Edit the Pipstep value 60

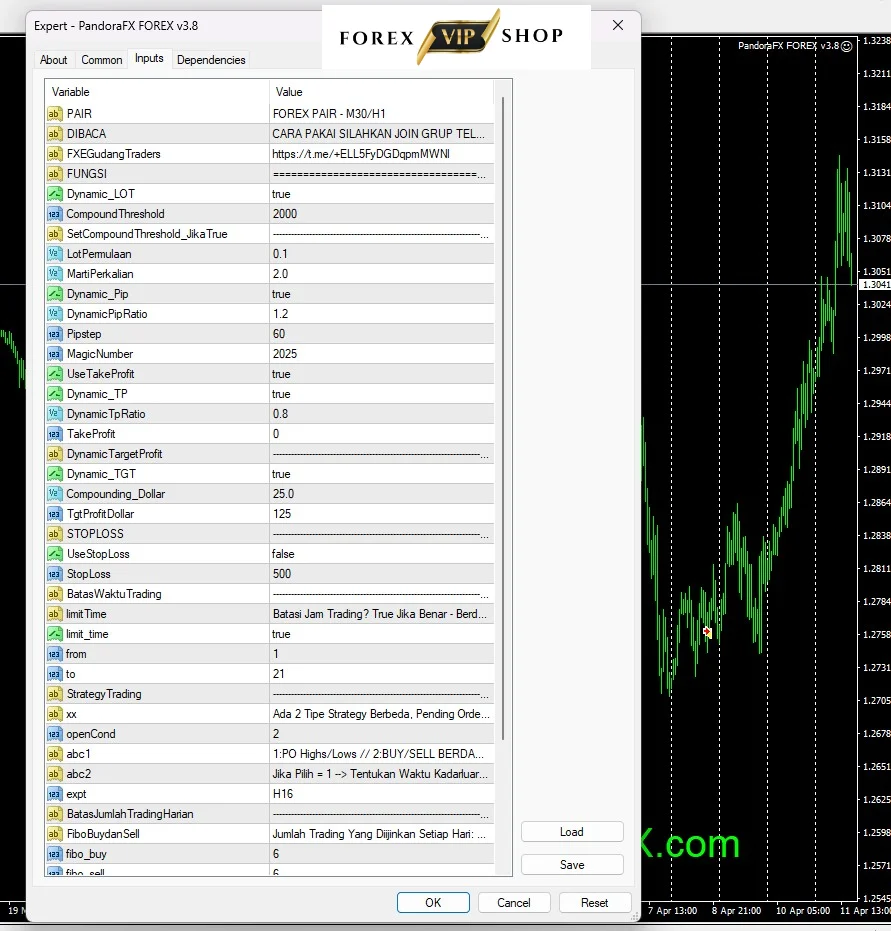382,334
